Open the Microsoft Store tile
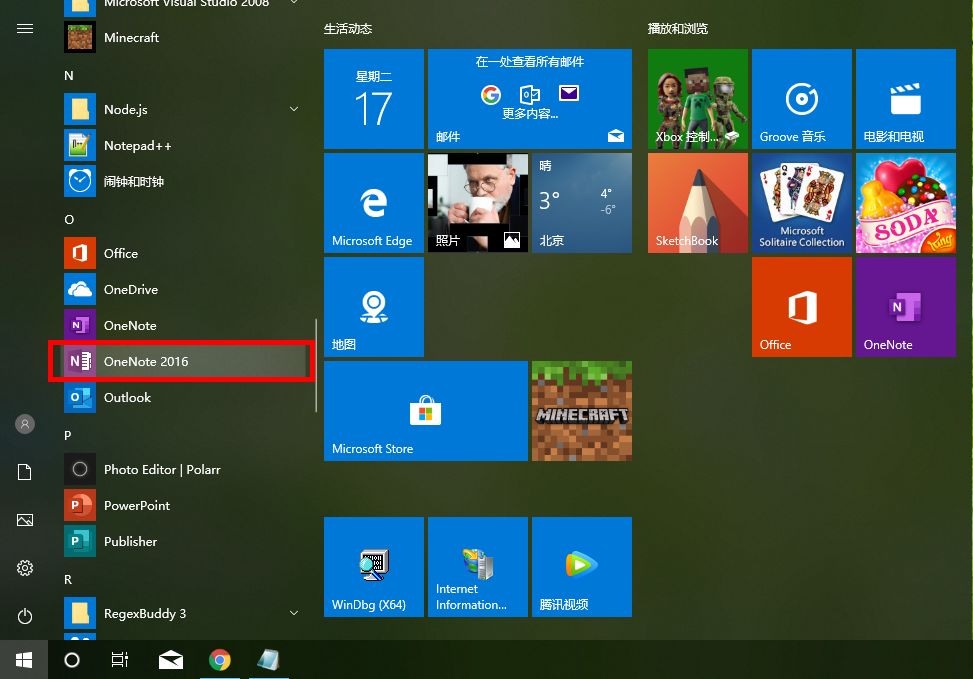The width and height of the screenshot is (973, 679). point(426,411)
